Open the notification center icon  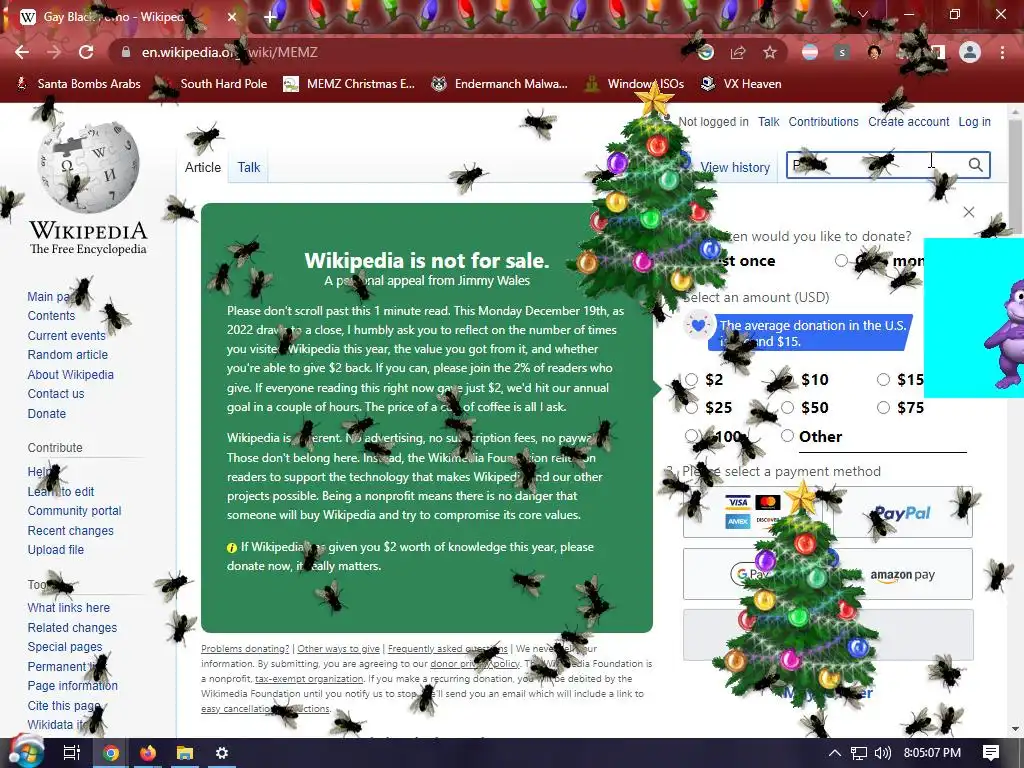[991, 753]
